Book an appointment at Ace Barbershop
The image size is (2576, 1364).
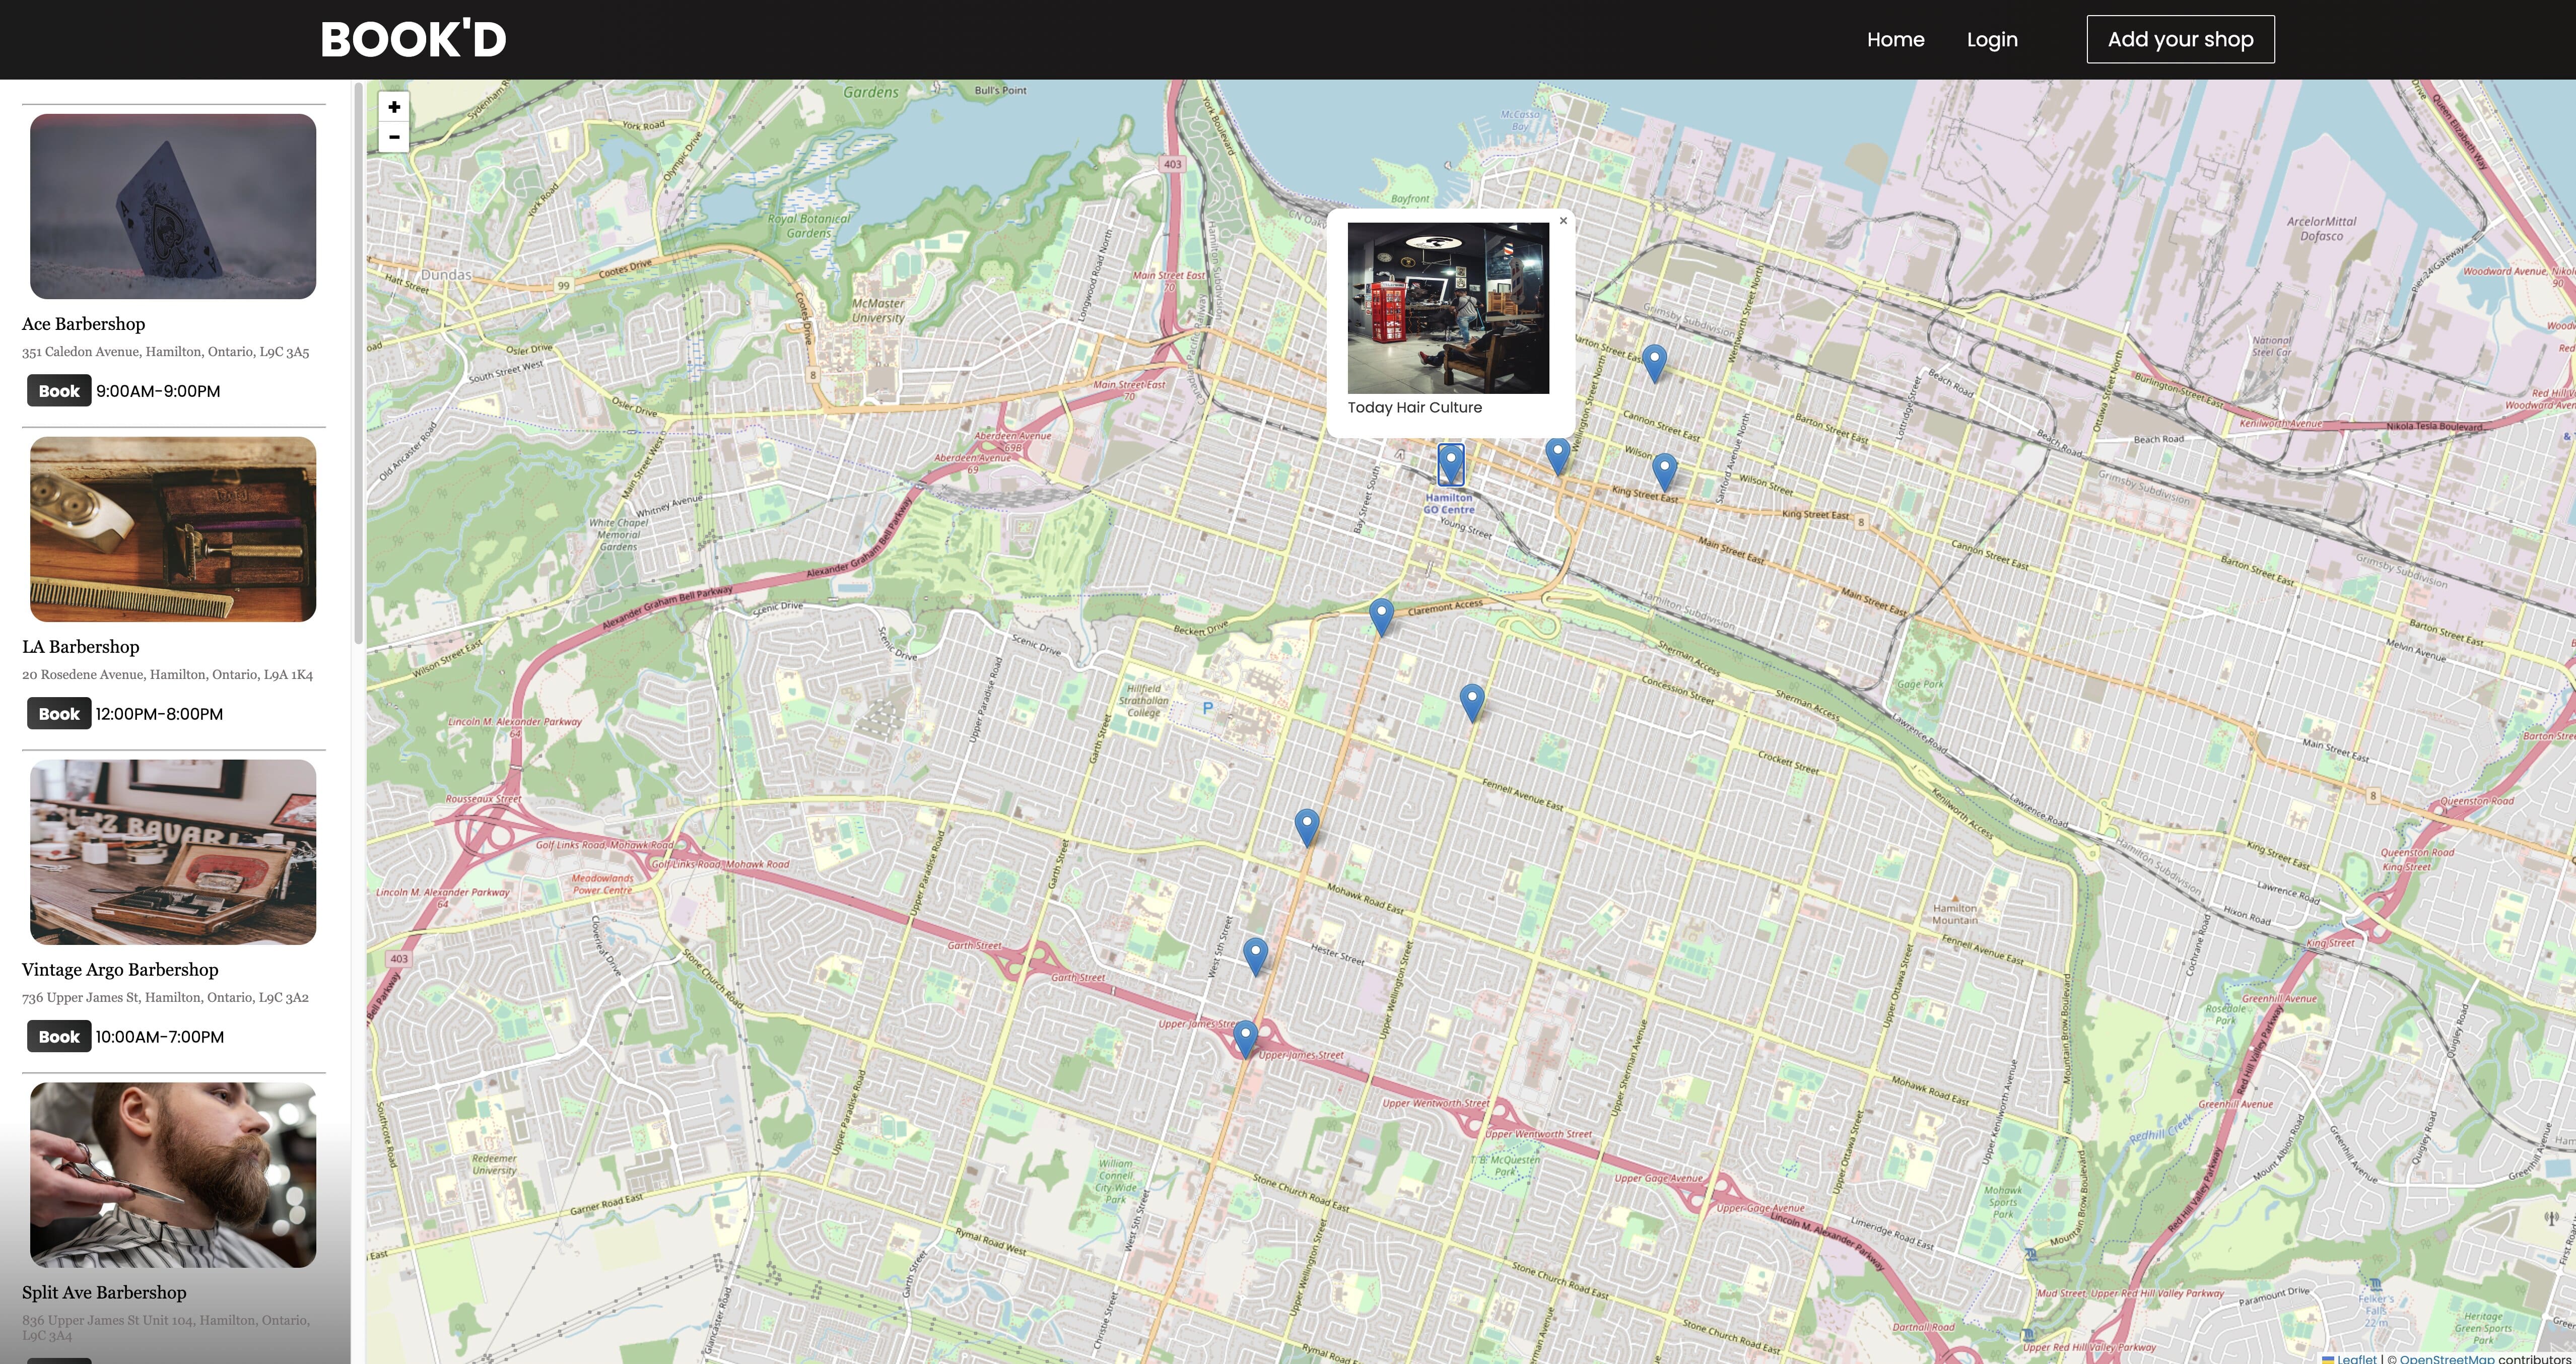tap(59, 391)
